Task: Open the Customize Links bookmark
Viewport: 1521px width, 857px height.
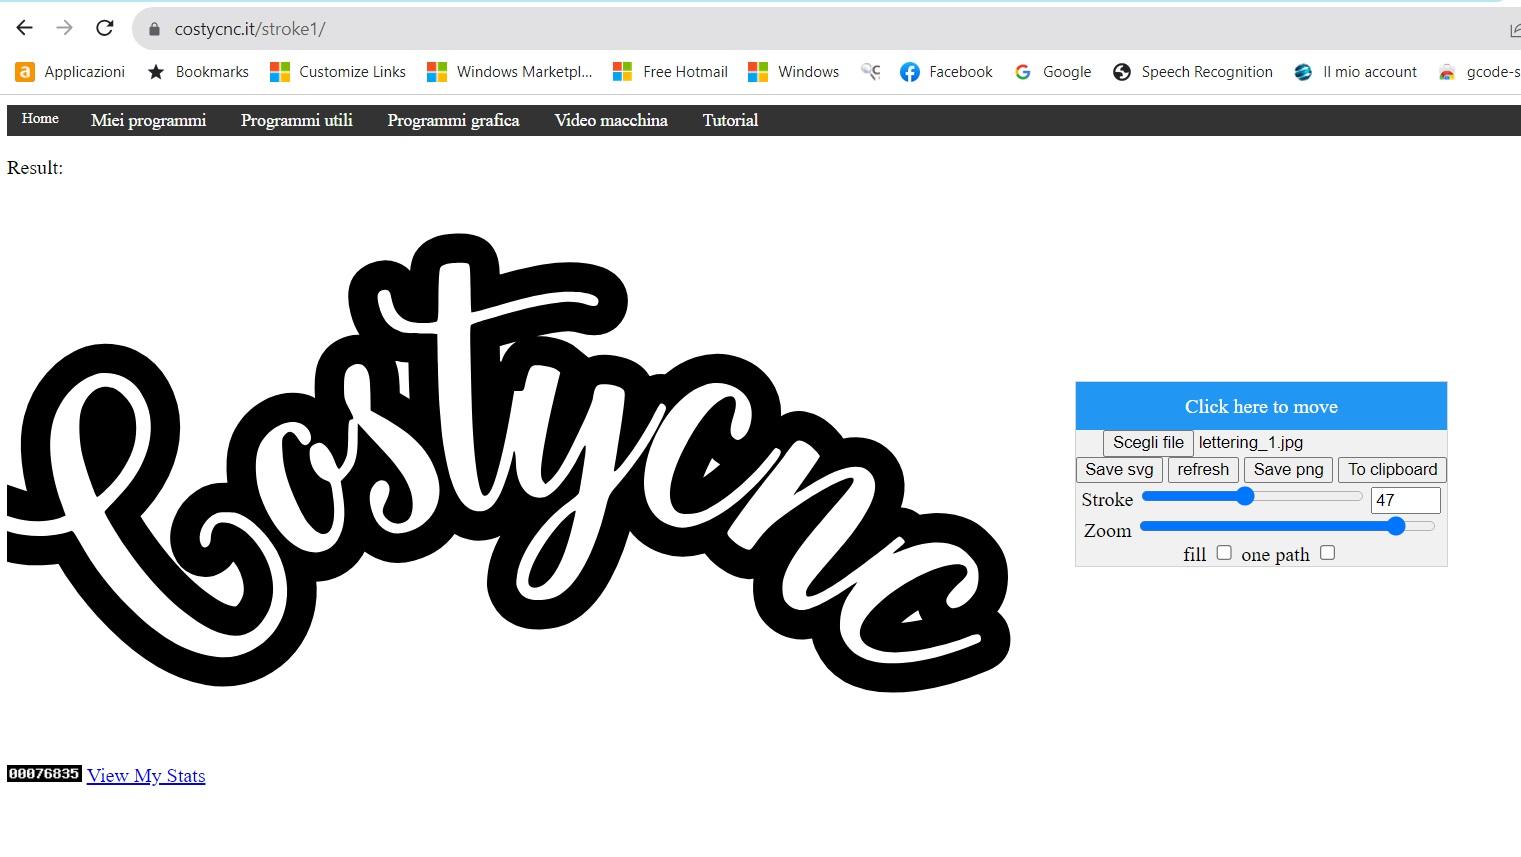Action: tap(338, 72)
